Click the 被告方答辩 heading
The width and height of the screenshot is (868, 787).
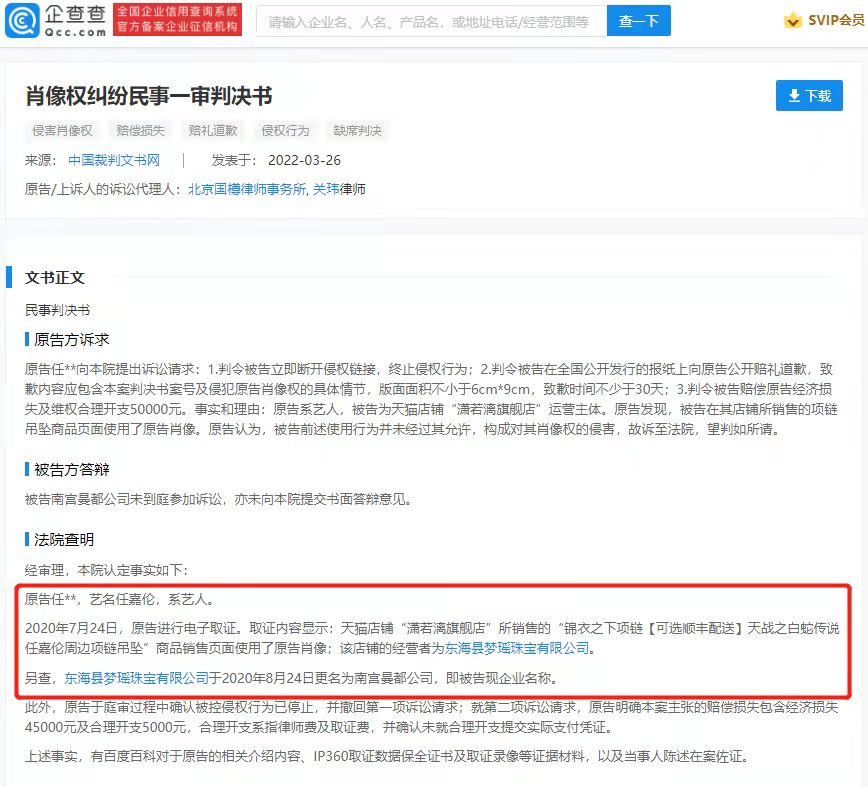pos(71,470)
